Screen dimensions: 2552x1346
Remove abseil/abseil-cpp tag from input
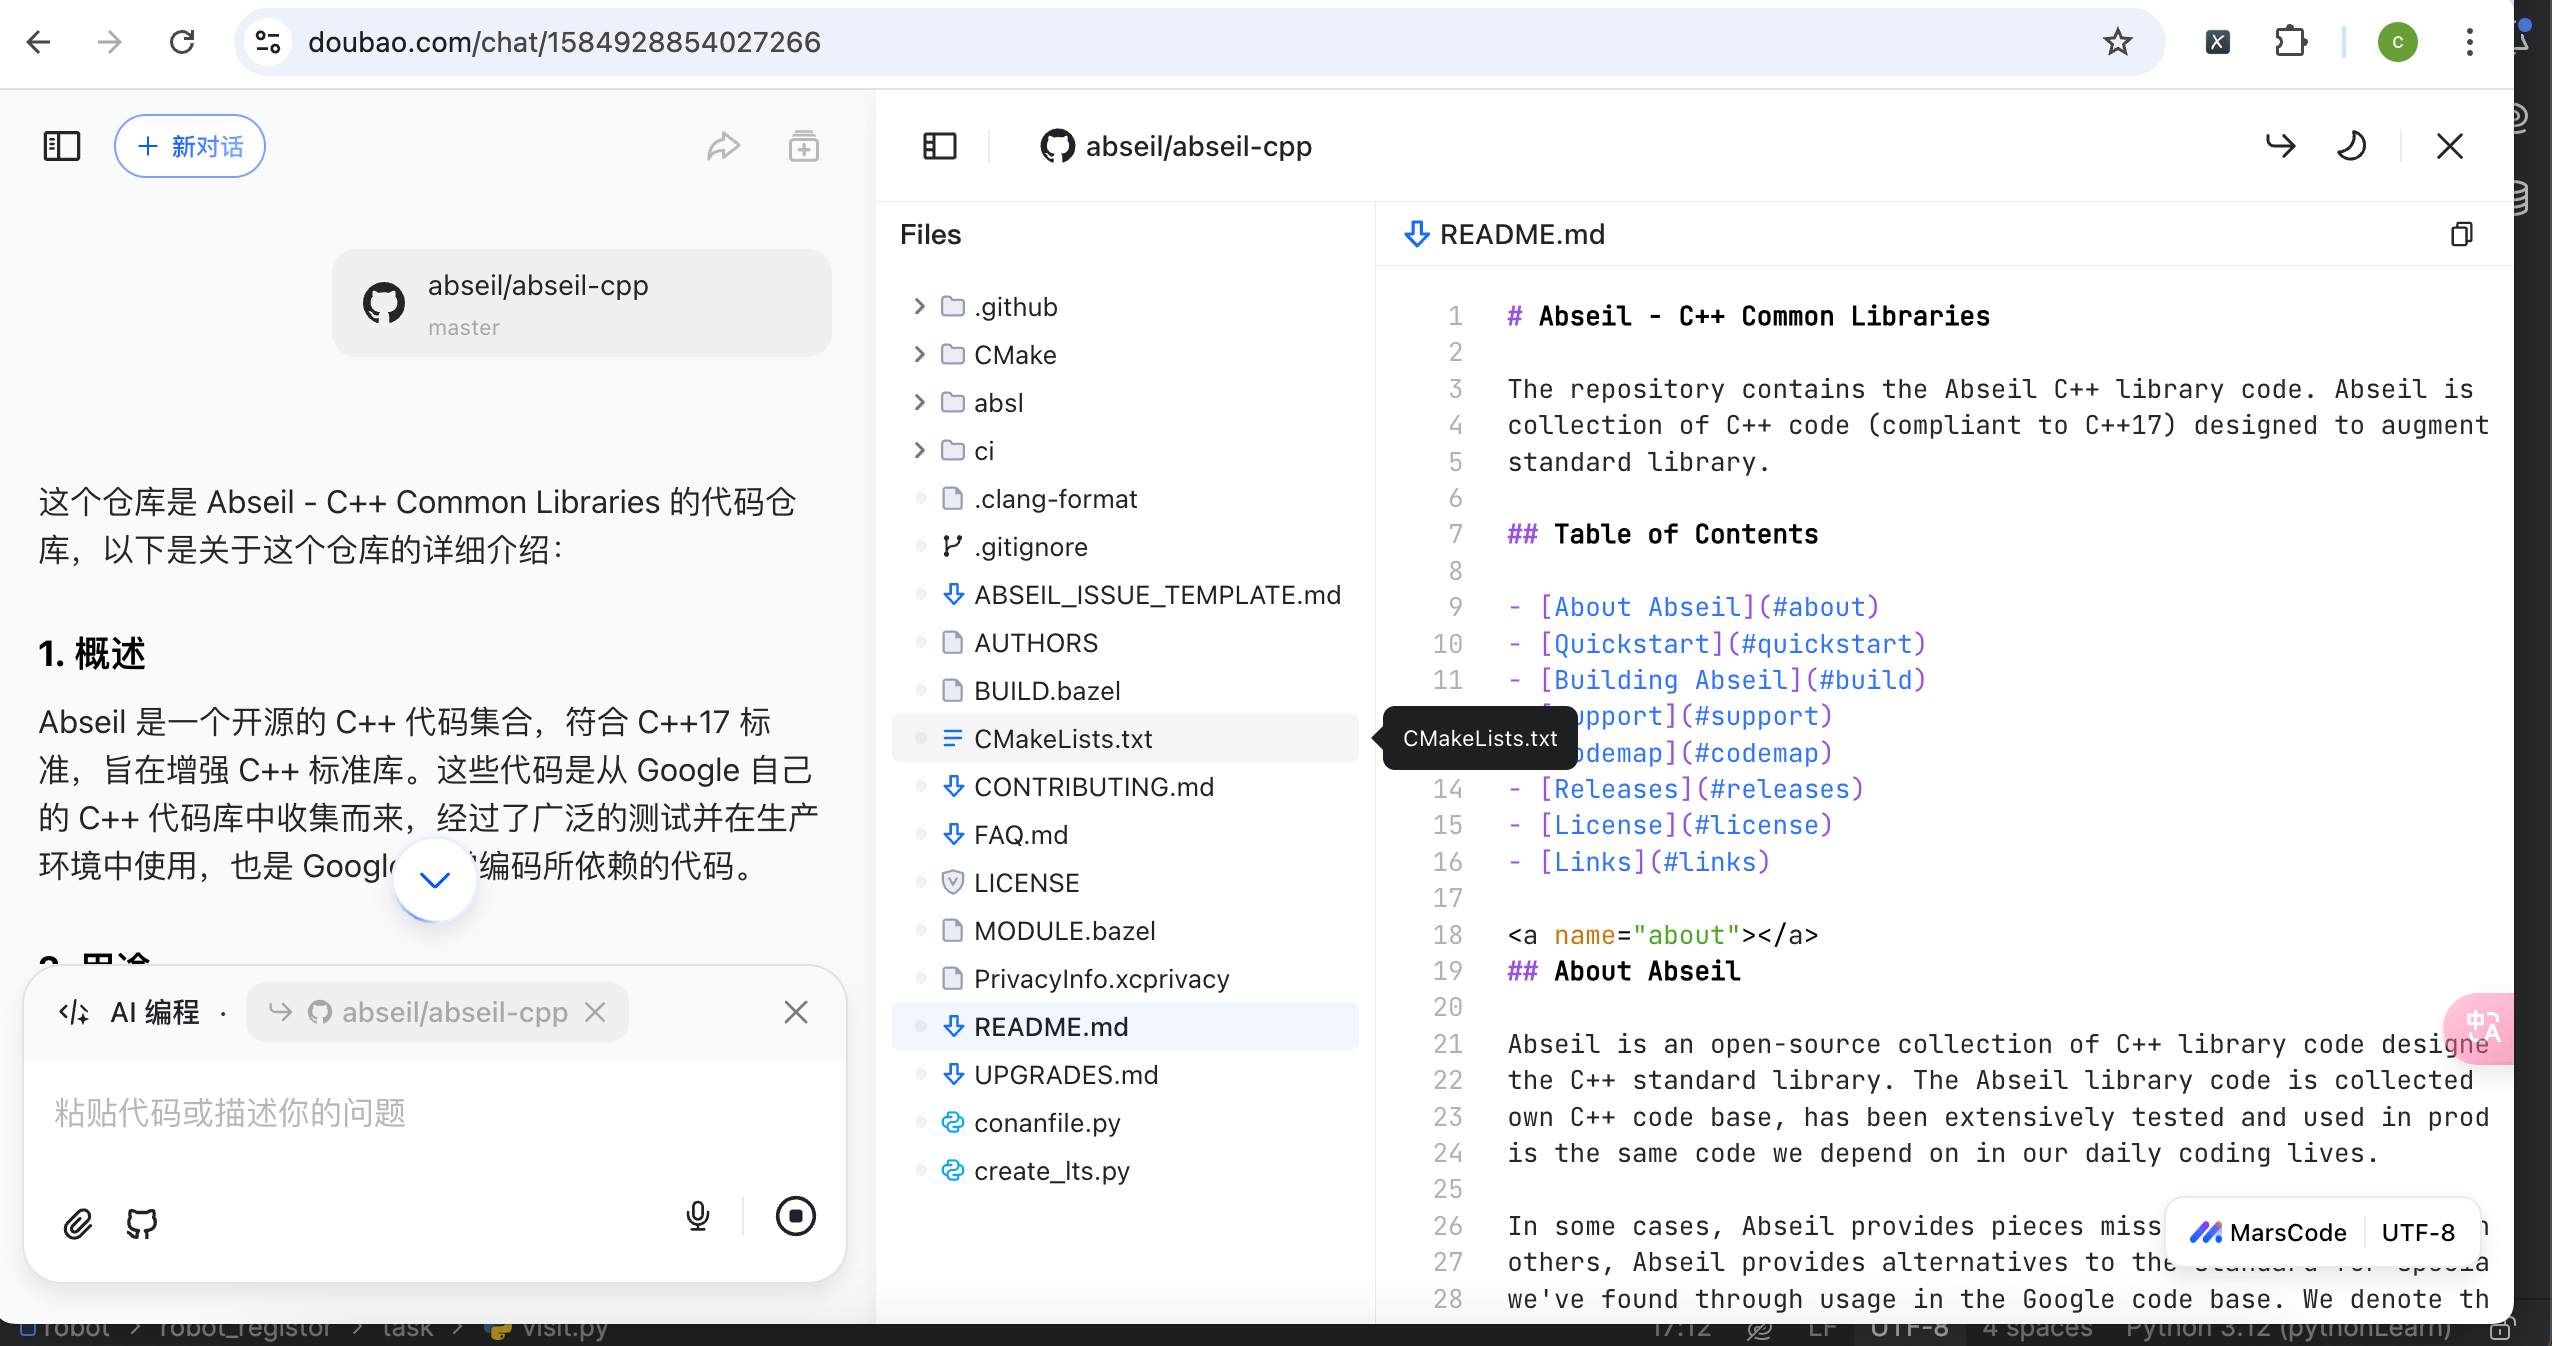[595, 1012]
